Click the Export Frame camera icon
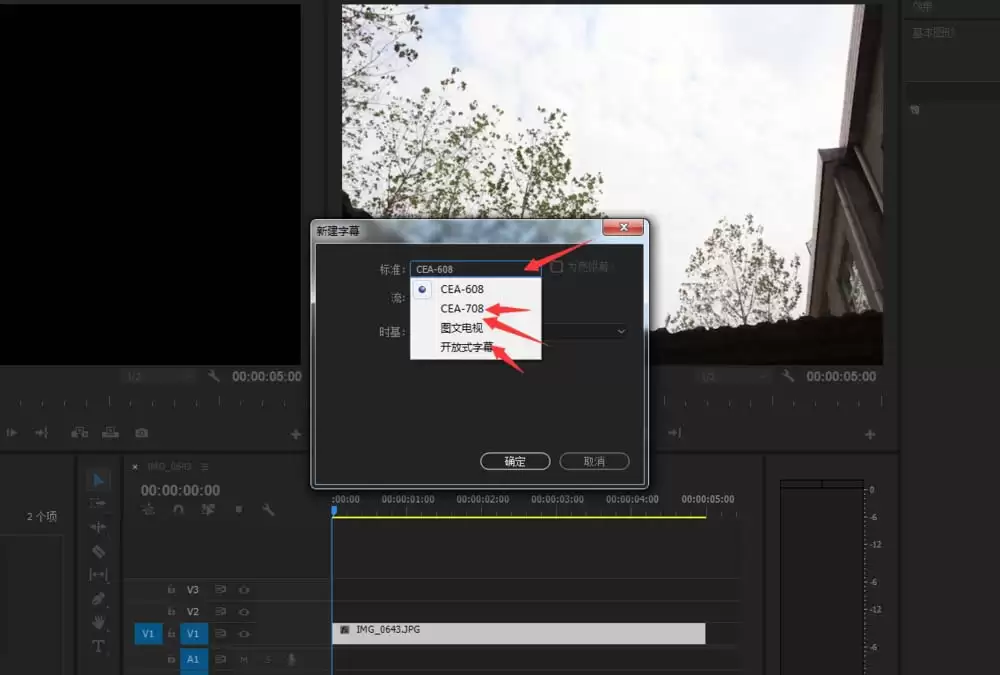The image size is (1000, 675). click(x=142, y=433)
